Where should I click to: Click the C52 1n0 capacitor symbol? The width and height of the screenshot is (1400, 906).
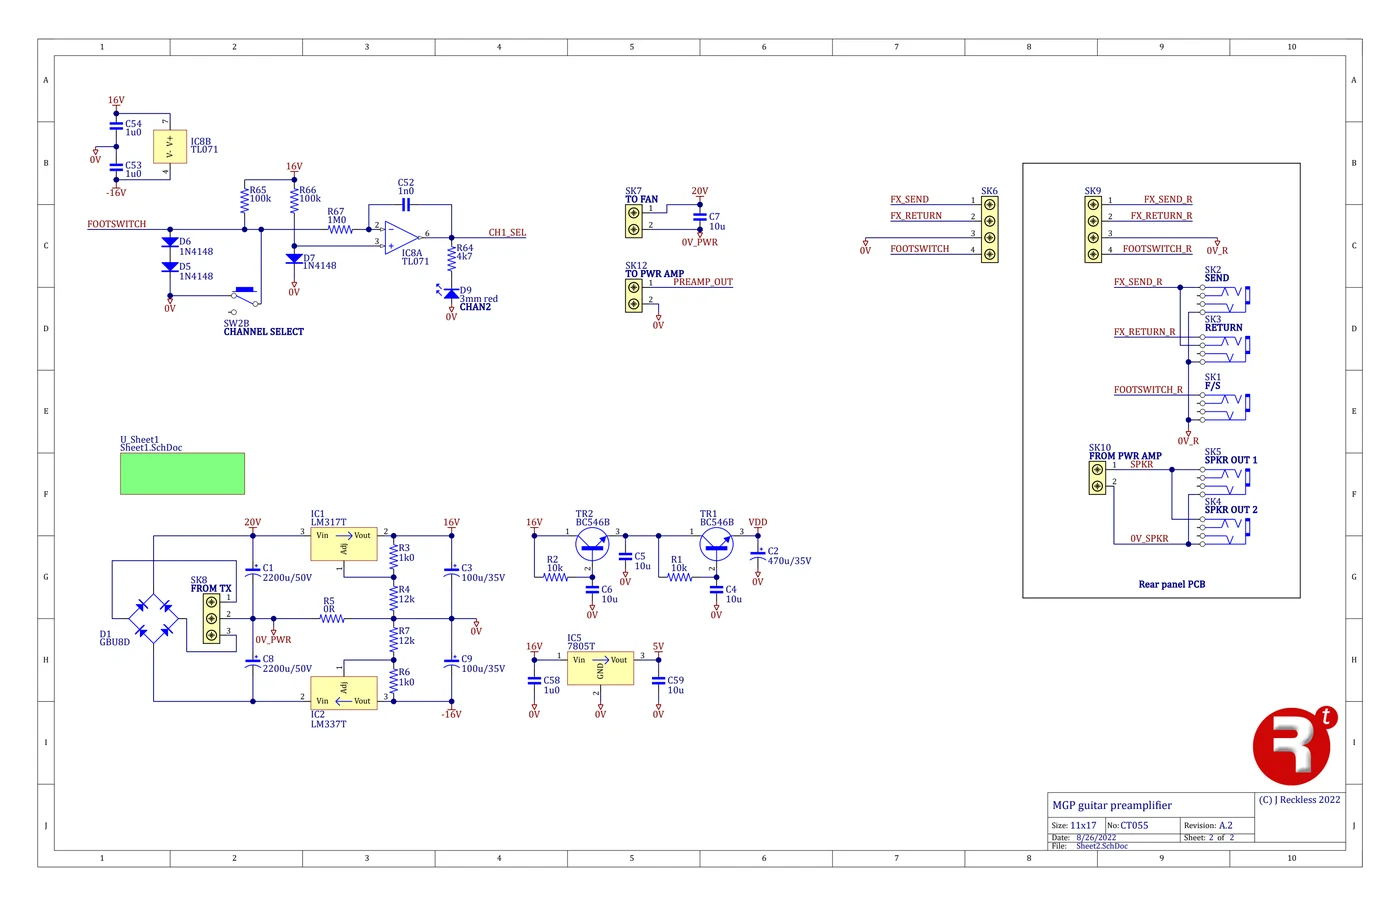pyautogui.click(x=405, y=204)
